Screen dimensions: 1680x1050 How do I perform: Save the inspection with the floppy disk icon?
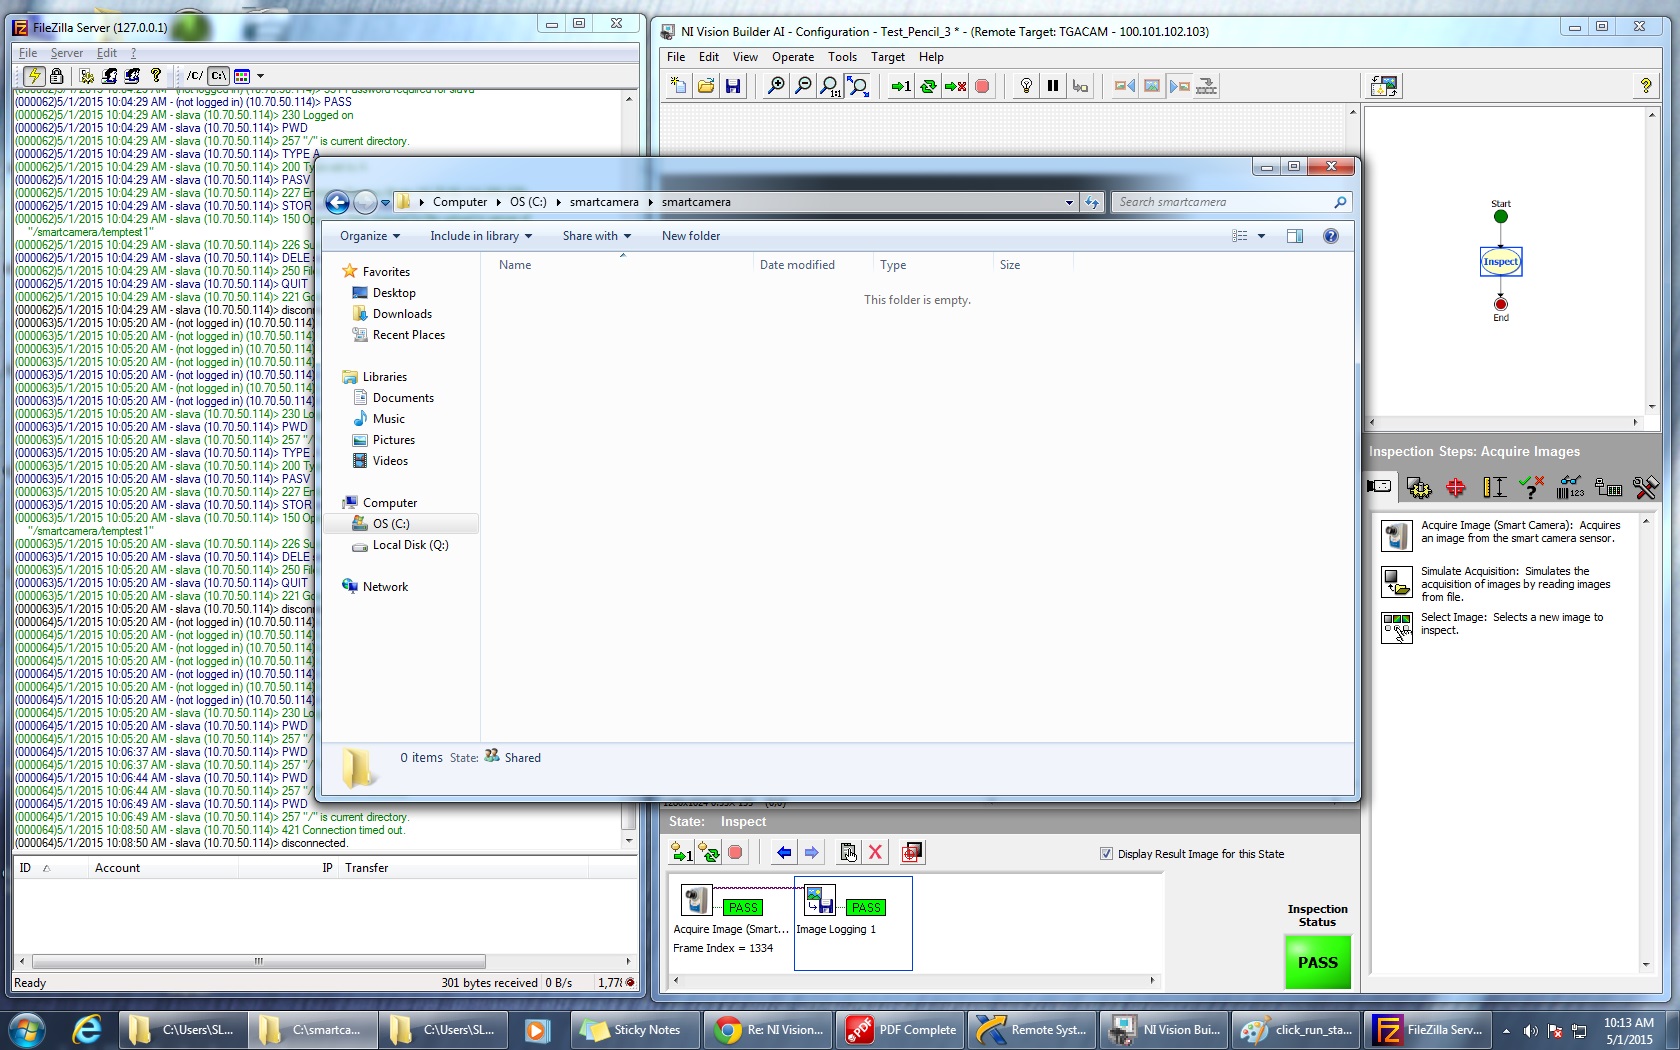pyautogui.click(x=733, y=86)
